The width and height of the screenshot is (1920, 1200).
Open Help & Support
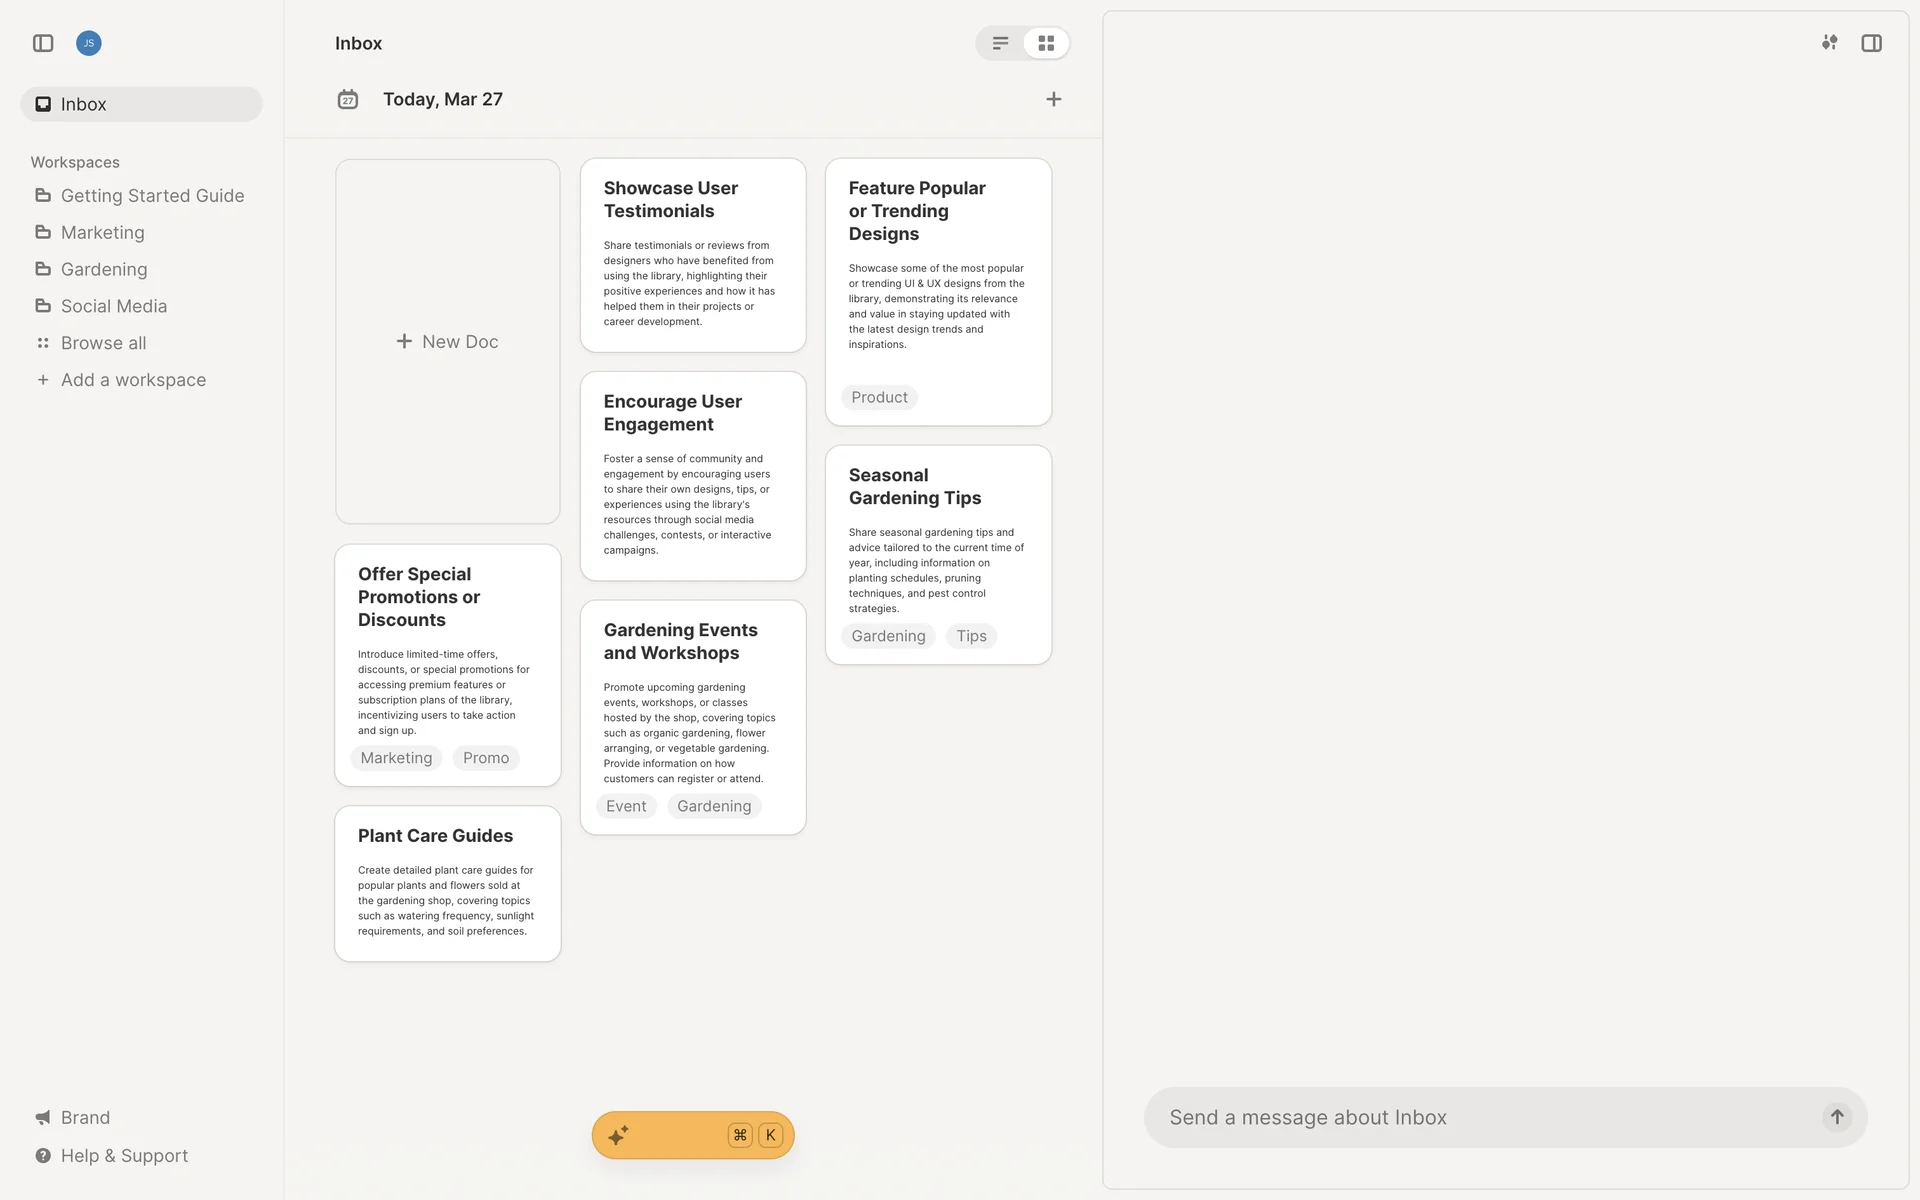pos(124,1155)
